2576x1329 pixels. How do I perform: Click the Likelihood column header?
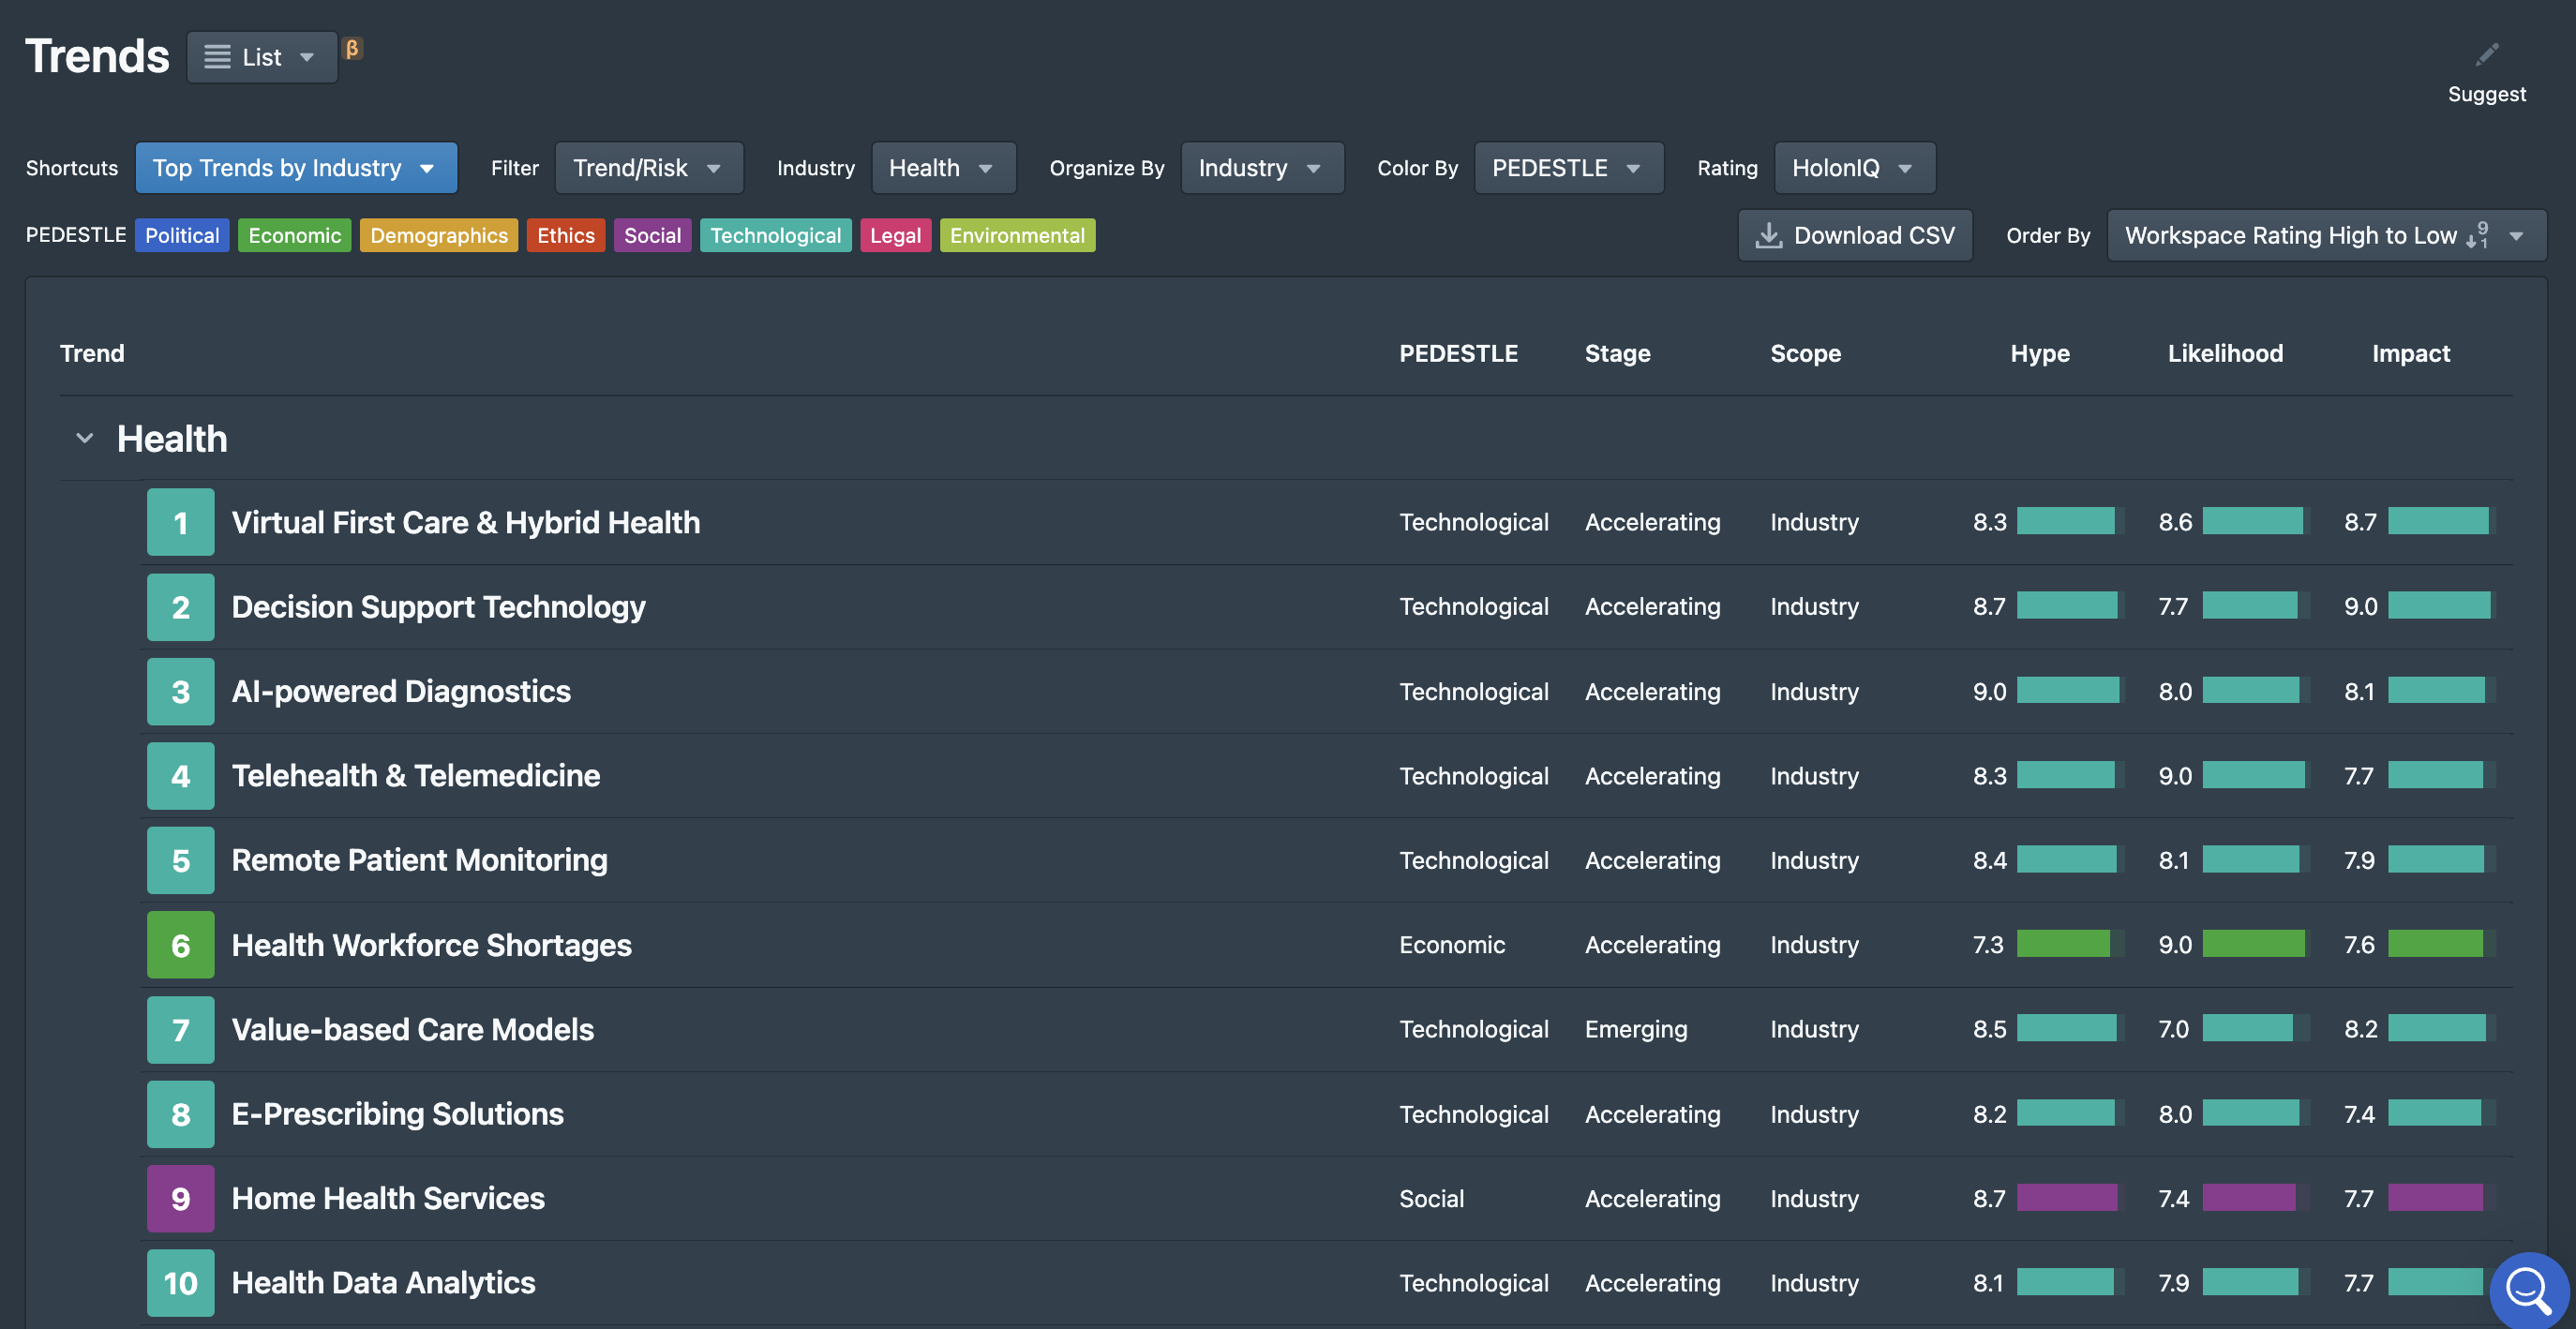[2225, 353]
